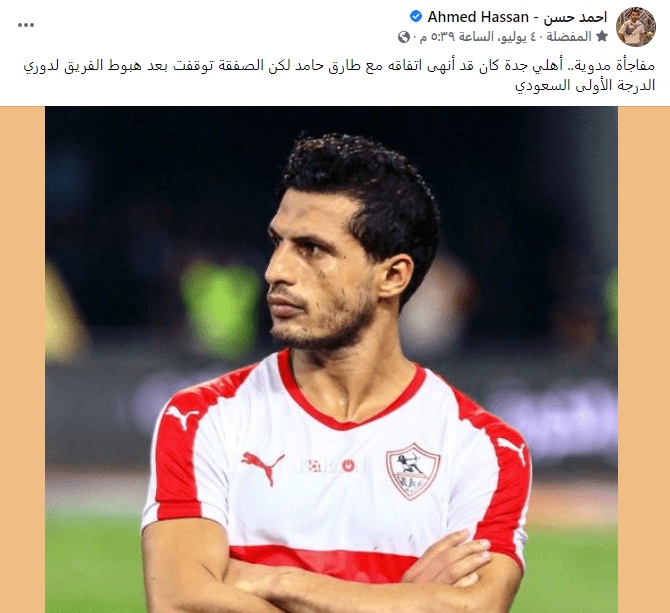Click the globe public privacy icon

[403, 37]
